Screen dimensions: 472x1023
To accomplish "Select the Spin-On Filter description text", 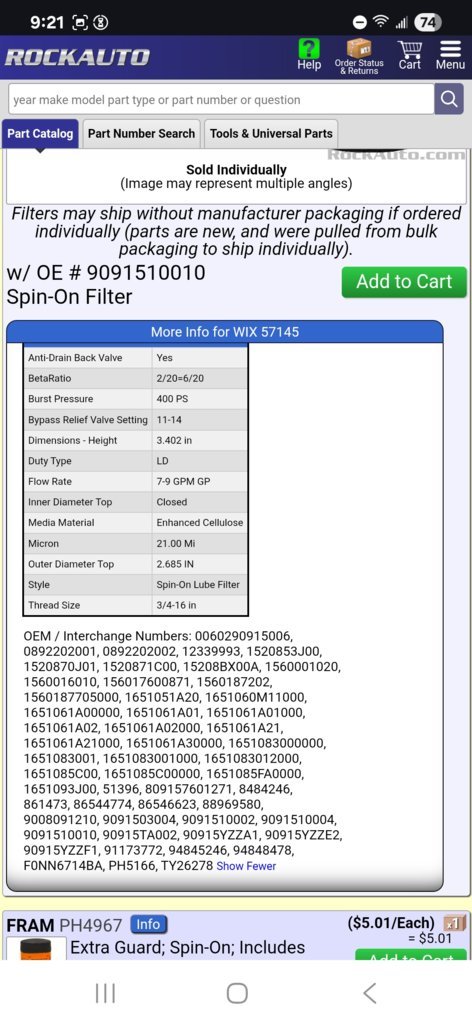I will 69,298.
